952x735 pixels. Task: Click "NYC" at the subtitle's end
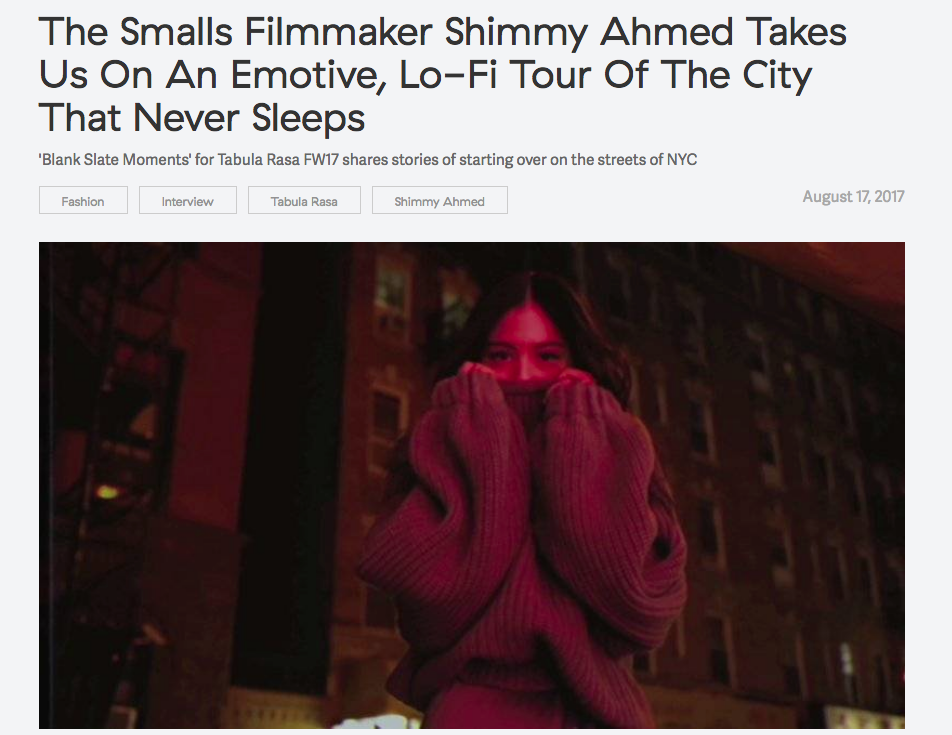[682, 160]
